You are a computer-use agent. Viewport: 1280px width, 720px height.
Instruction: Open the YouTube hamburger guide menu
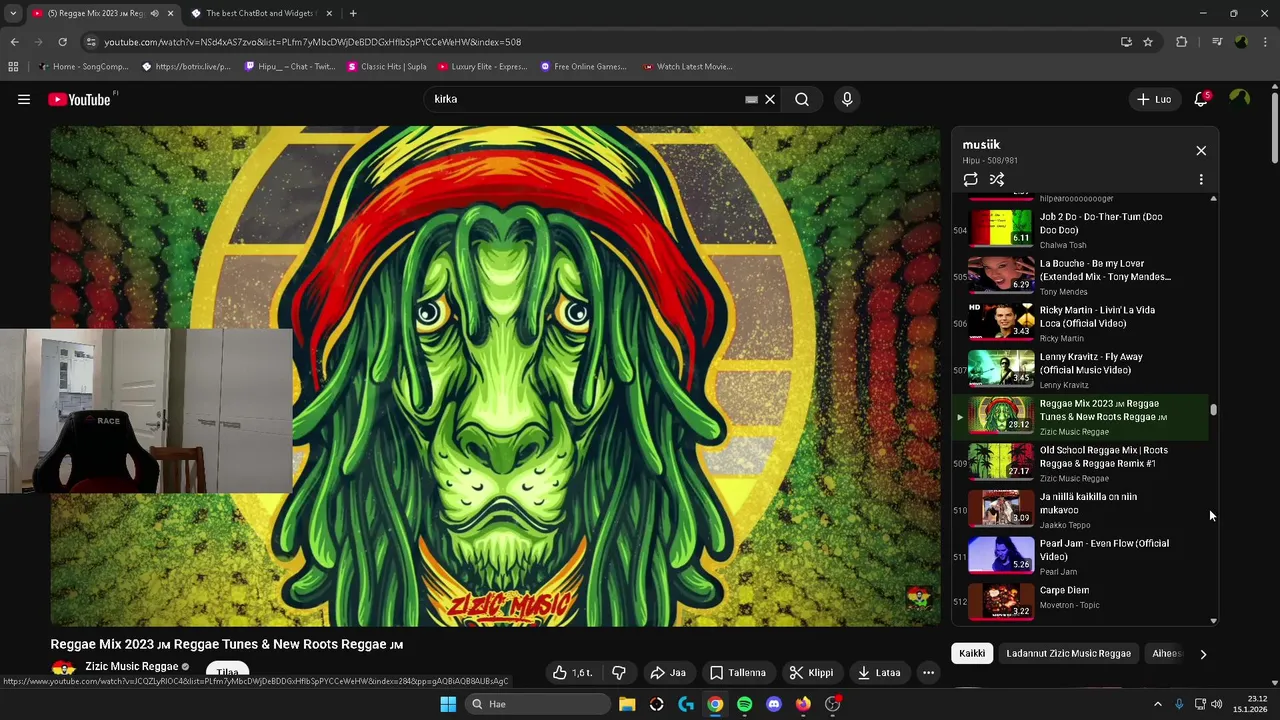click(24, 99)
